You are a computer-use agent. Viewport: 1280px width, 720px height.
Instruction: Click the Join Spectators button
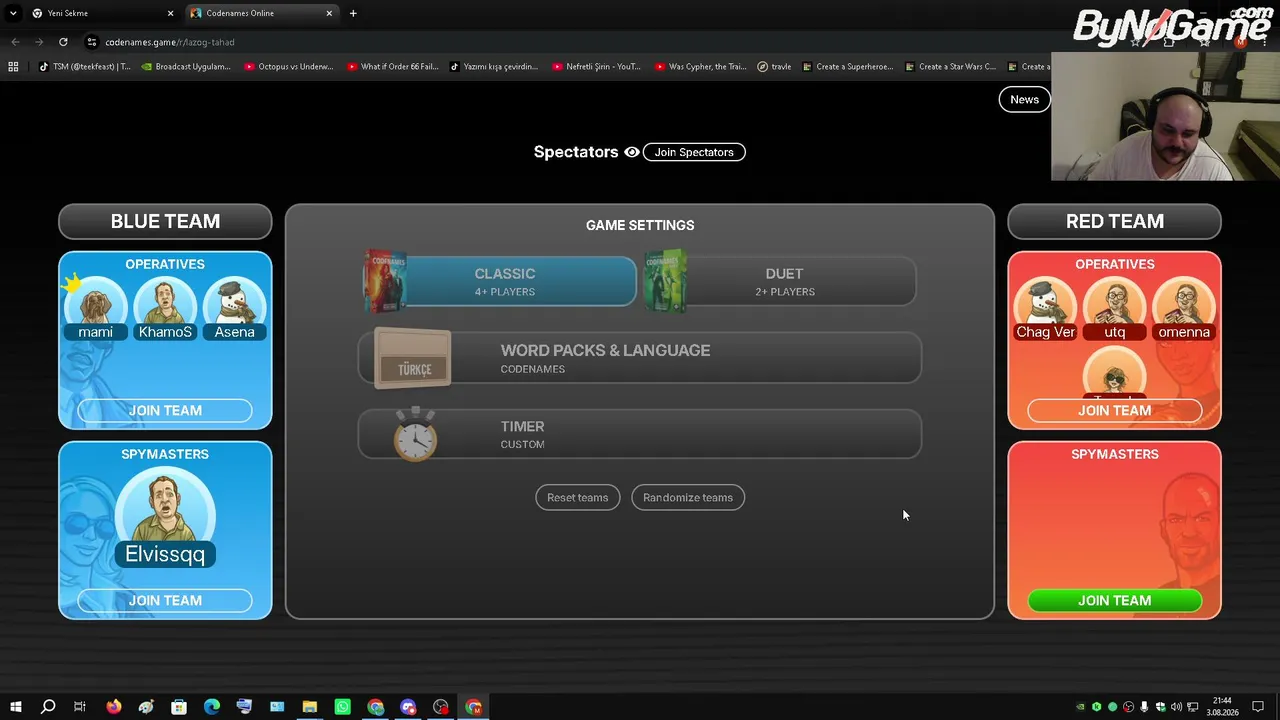[x=694, y=152]
